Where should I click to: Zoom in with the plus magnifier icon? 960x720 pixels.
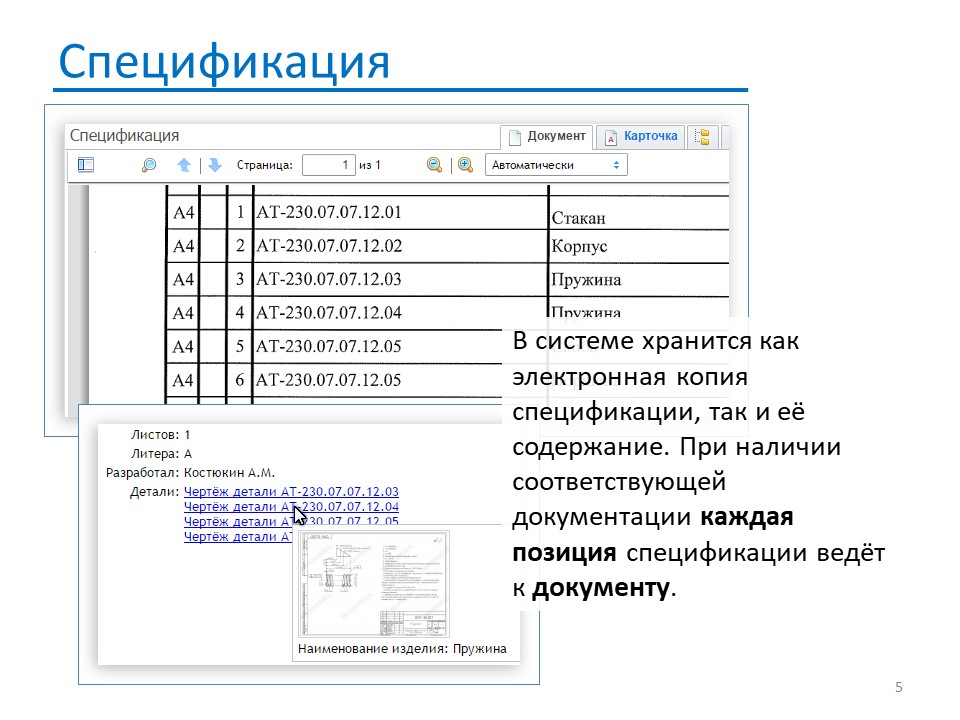click(465, 165)
